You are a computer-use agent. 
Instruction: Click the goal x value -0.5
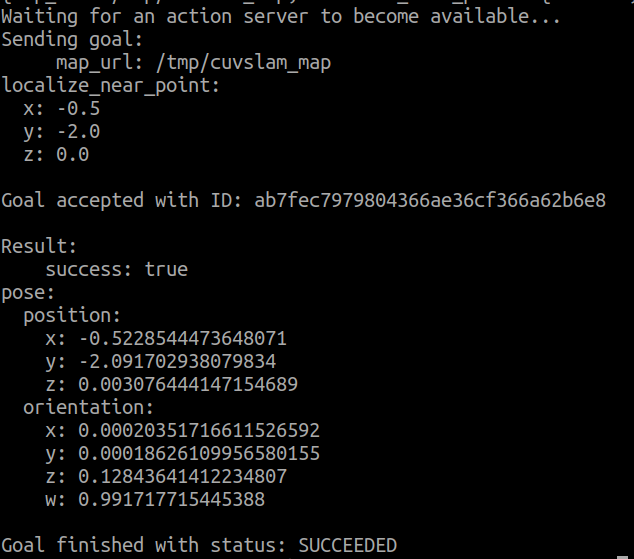click(78, 109)
